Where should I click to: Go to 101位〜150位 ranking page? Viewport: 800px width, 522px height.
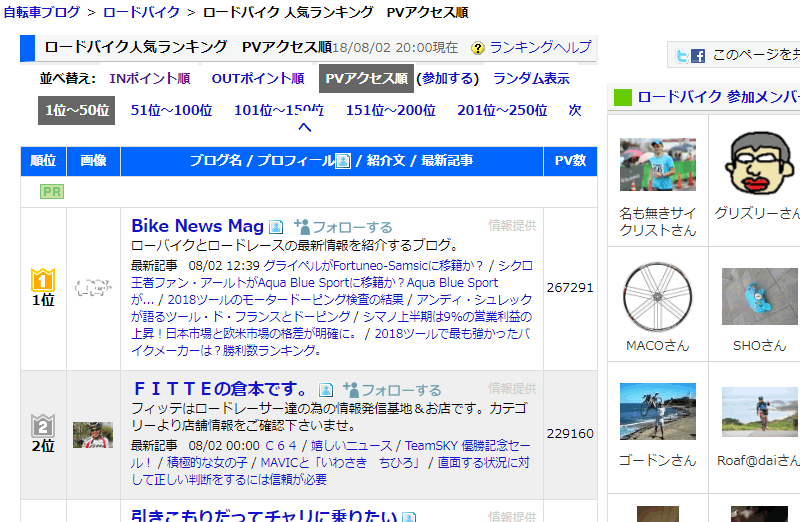tap(279, 110)
